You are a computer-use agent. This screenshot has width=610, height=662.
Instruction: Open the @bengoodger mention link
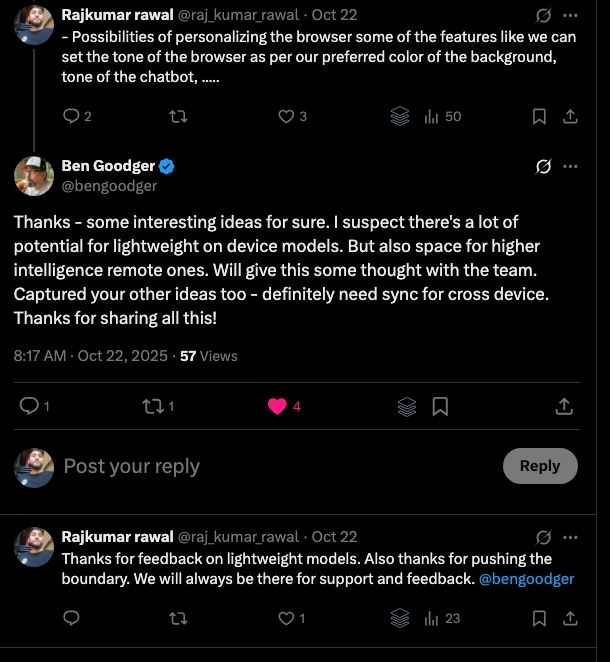527,579
